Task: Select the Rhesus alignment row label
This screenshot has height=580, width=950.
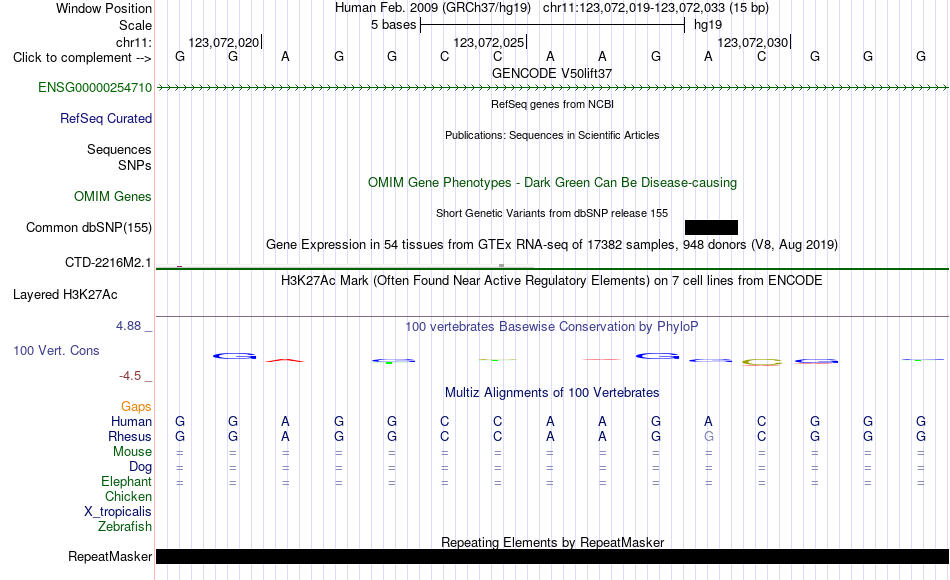Action: tap(130, 436)
